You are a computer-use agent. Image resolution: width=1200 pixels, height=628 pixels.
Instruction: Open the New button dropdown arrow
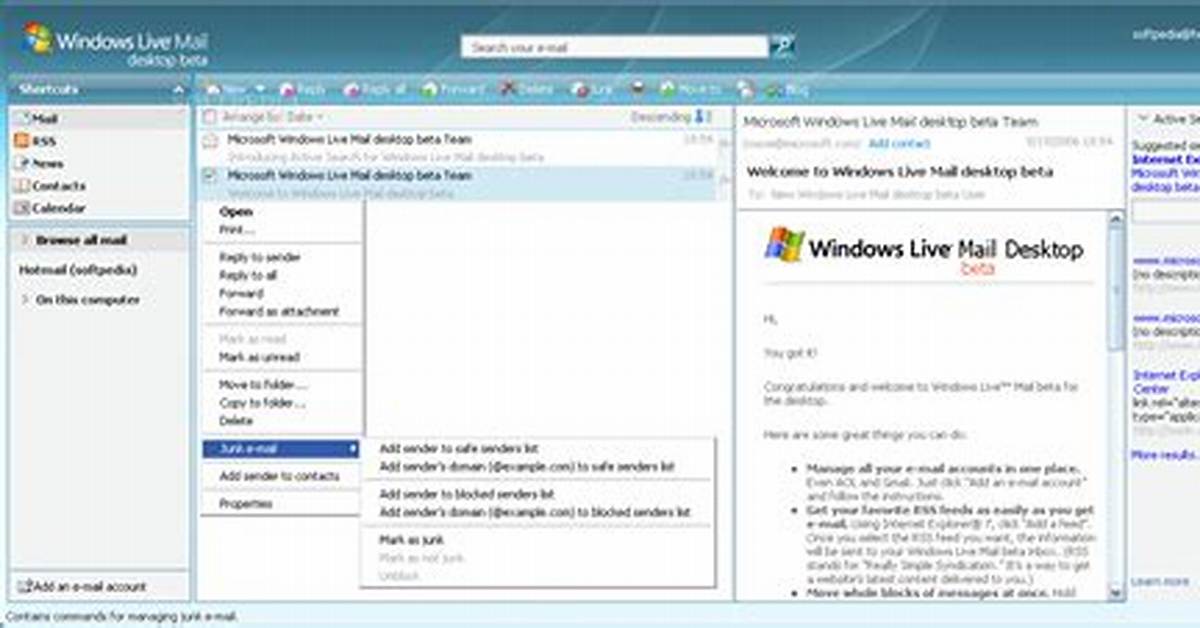coord(260,89)
